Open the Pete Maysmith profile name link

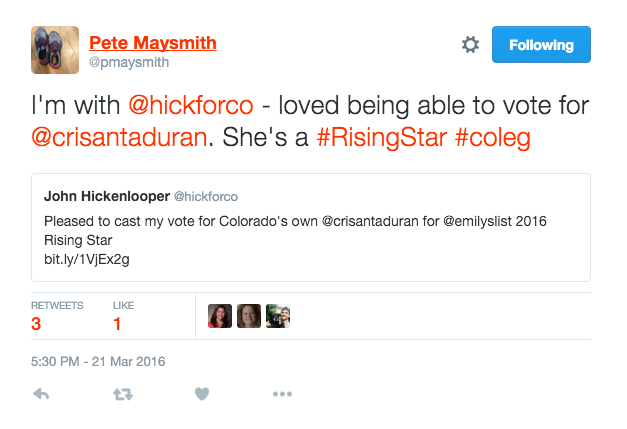pyautogui.click(x=152, y=42)
